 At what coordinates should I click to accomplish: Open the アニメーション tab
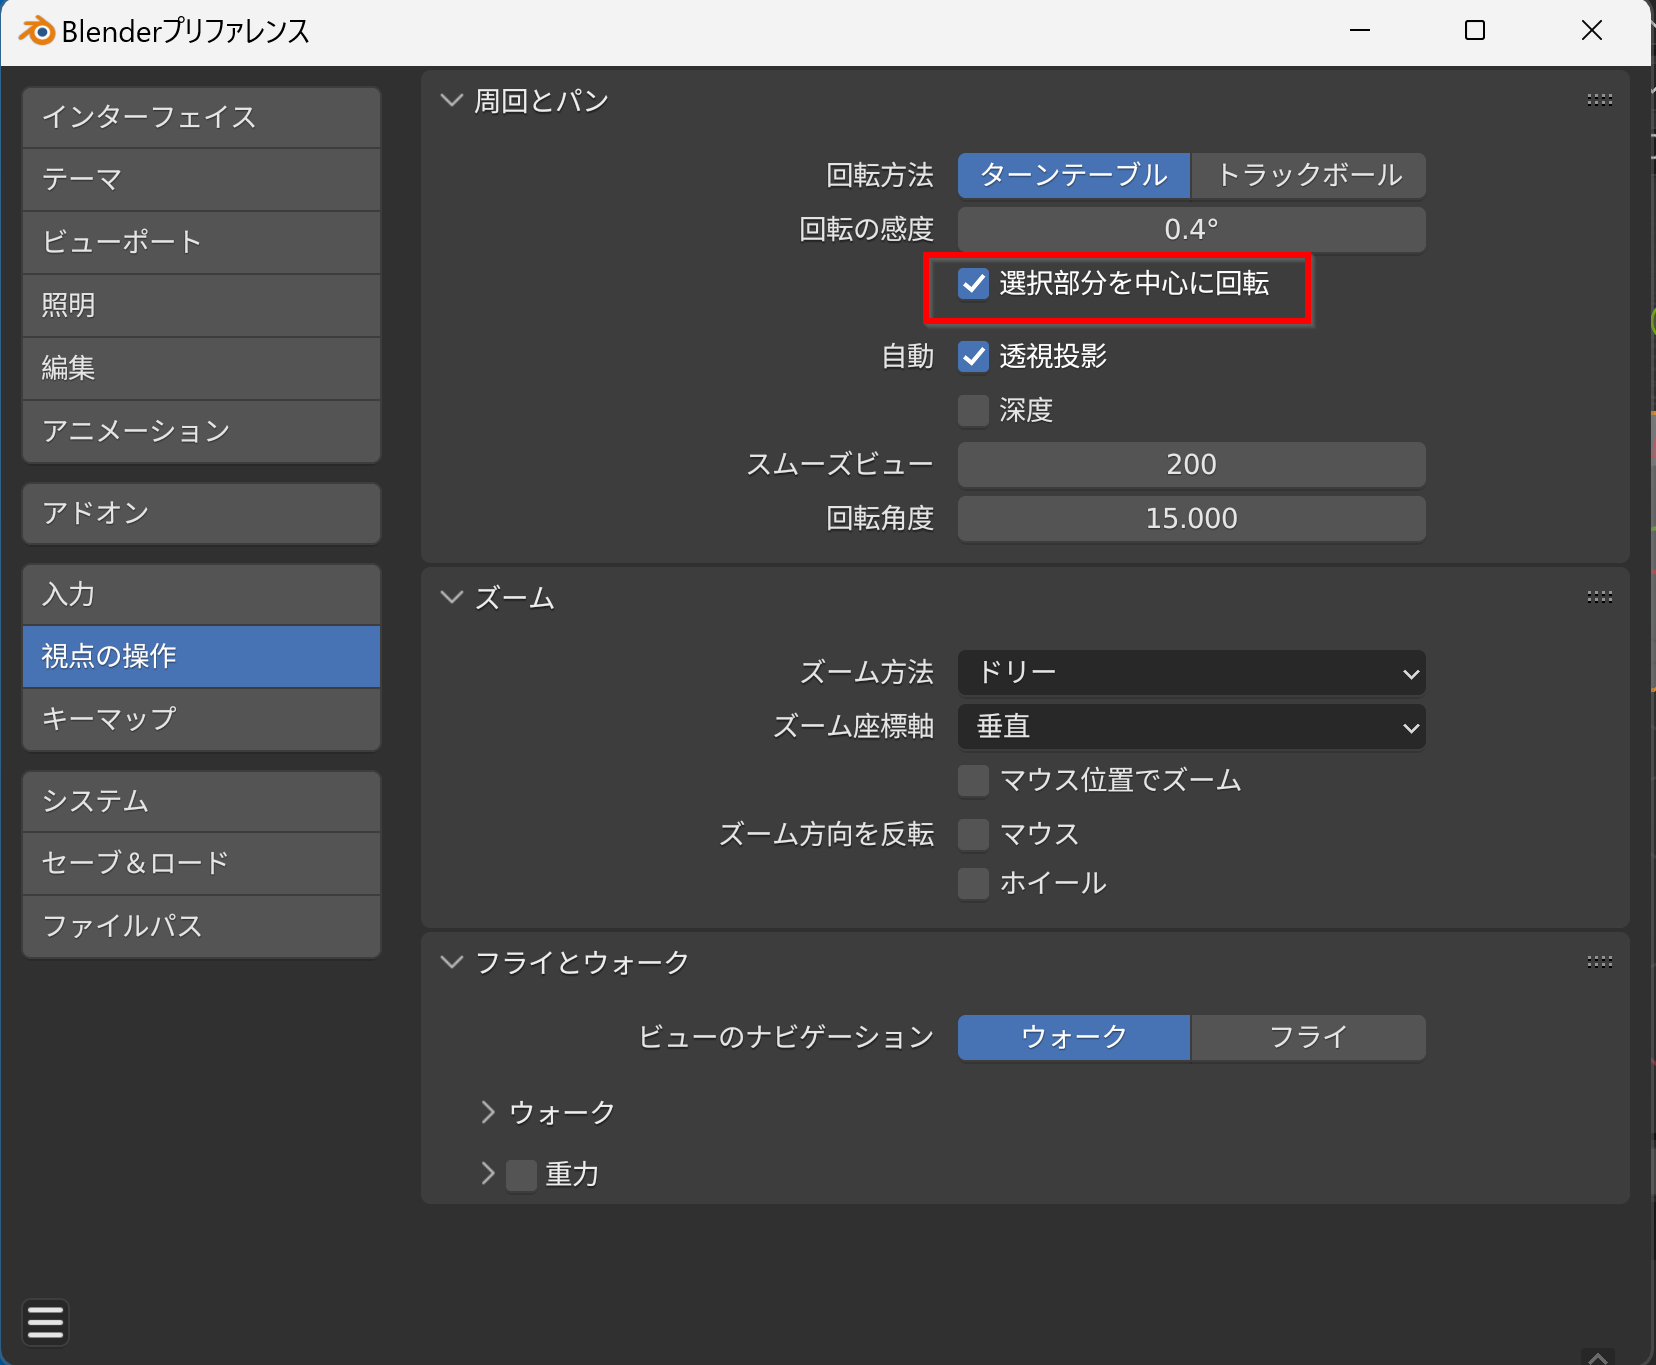(201, 431)
